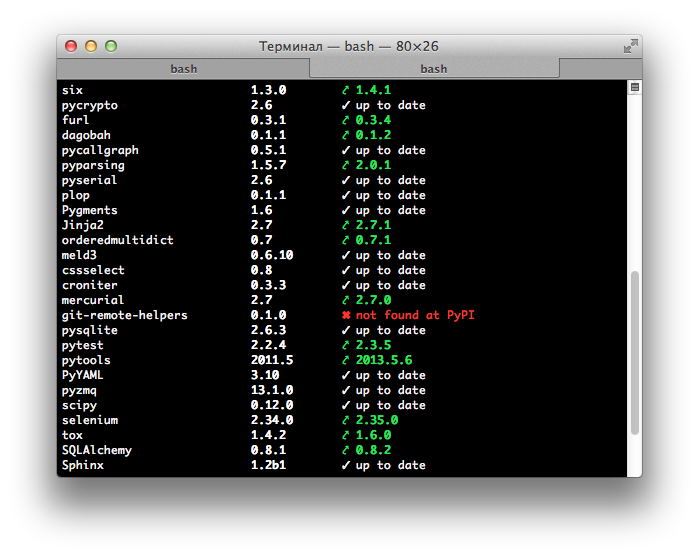Click the checkmark icon in the pysqlite row
The image size is (699, 556).
click(x=346, y=330)
